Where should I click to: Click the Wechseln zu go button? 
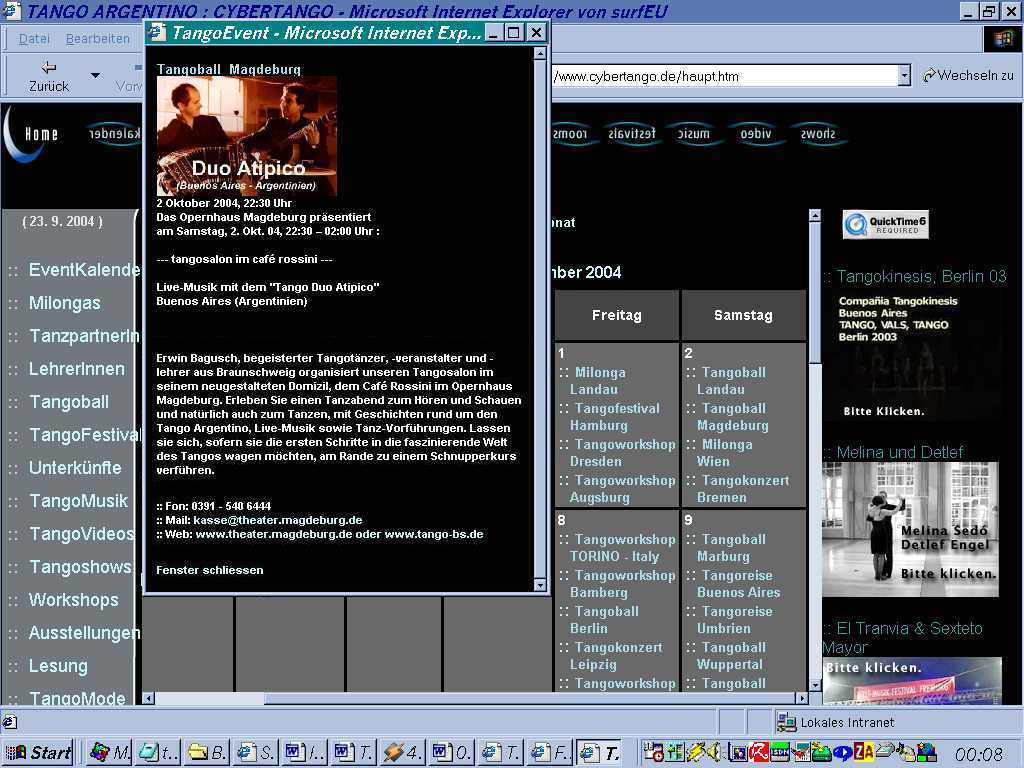pyautogui.click(x=968, y=76)
